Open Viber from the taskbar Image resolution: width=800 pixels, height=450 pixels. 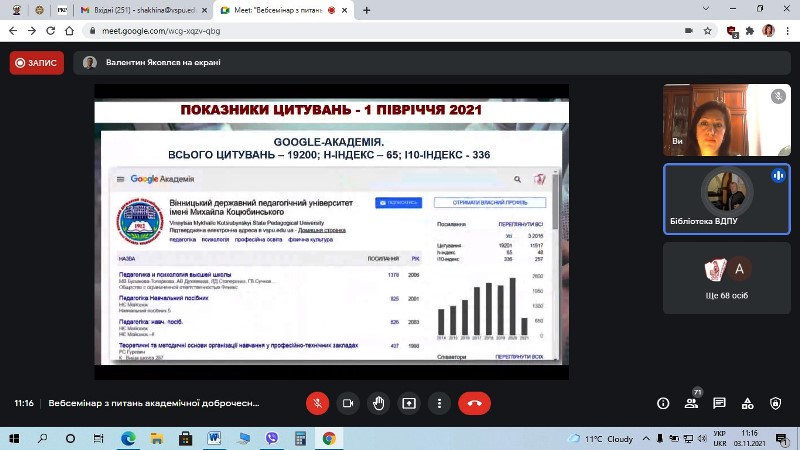pos(272,438)
